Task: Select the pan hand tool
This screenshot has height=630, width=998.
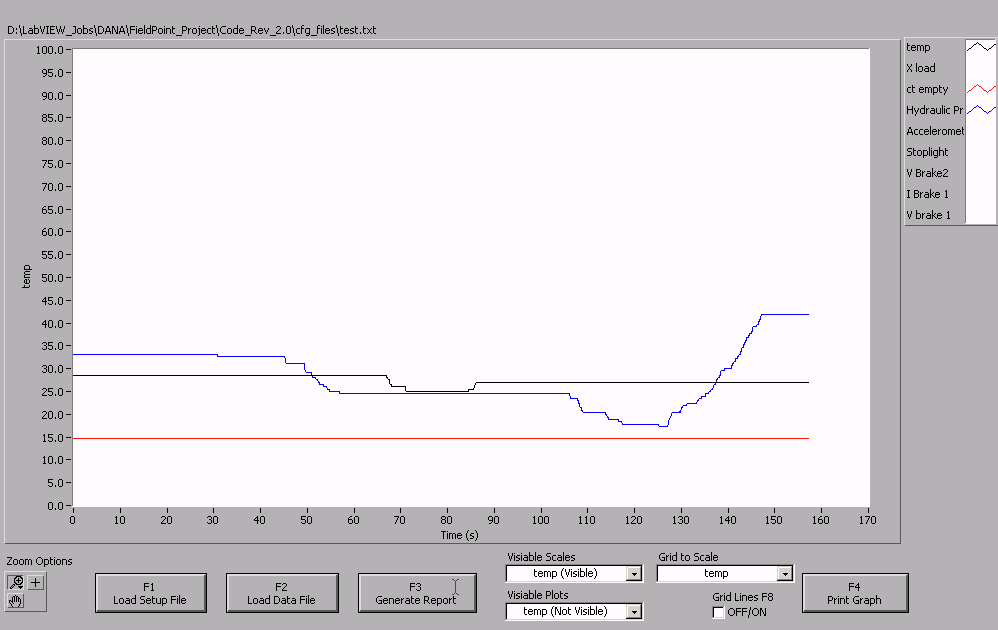Action: click(16, 601)
